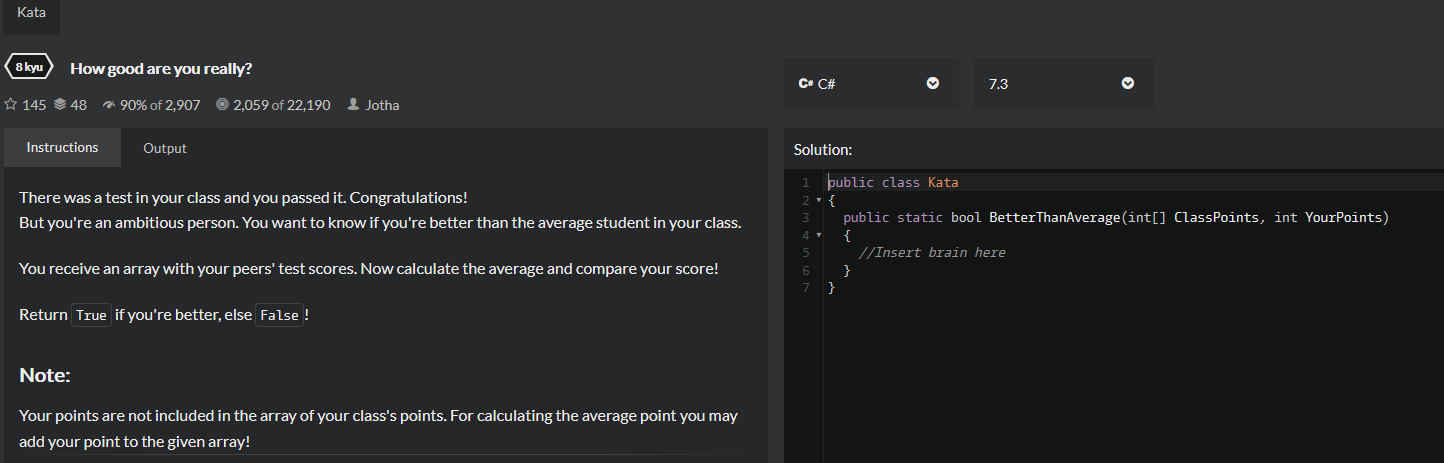Image resolution: width=1444 pixels, height=463 pixels.
Task: Open the C# language dropdown
Action: (x=870, y=83)
